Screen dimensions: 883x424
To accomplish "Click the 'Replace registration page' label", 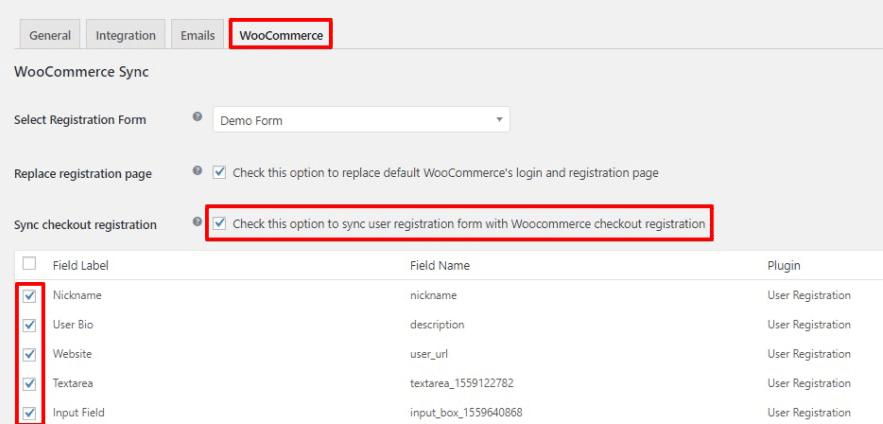I will coord(83,174).
